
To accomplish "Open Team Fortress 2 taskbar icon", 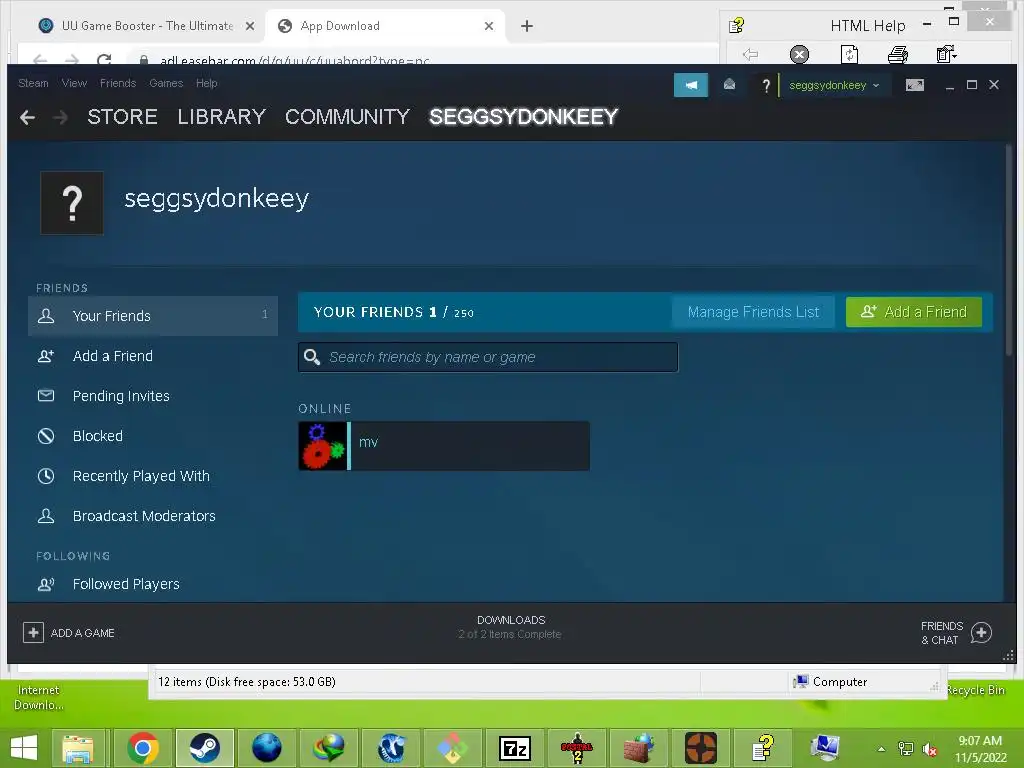I will click(701, 748).
